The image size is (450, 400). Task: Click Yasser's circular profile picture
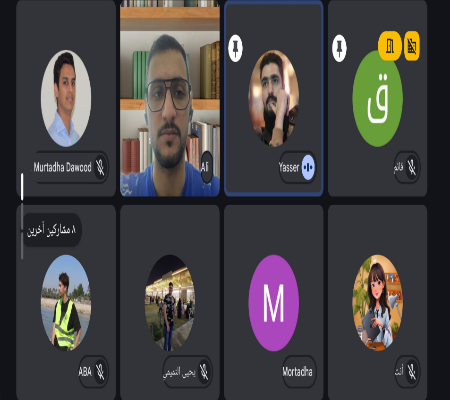click(x=274, y=99)
